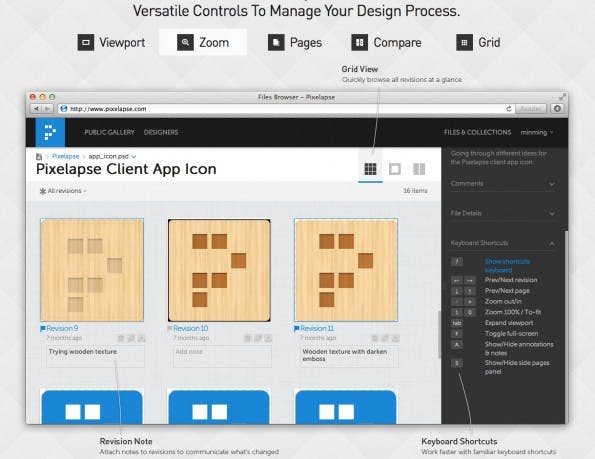Open the app_icon.psd breadcrumb dropdown

112,156
